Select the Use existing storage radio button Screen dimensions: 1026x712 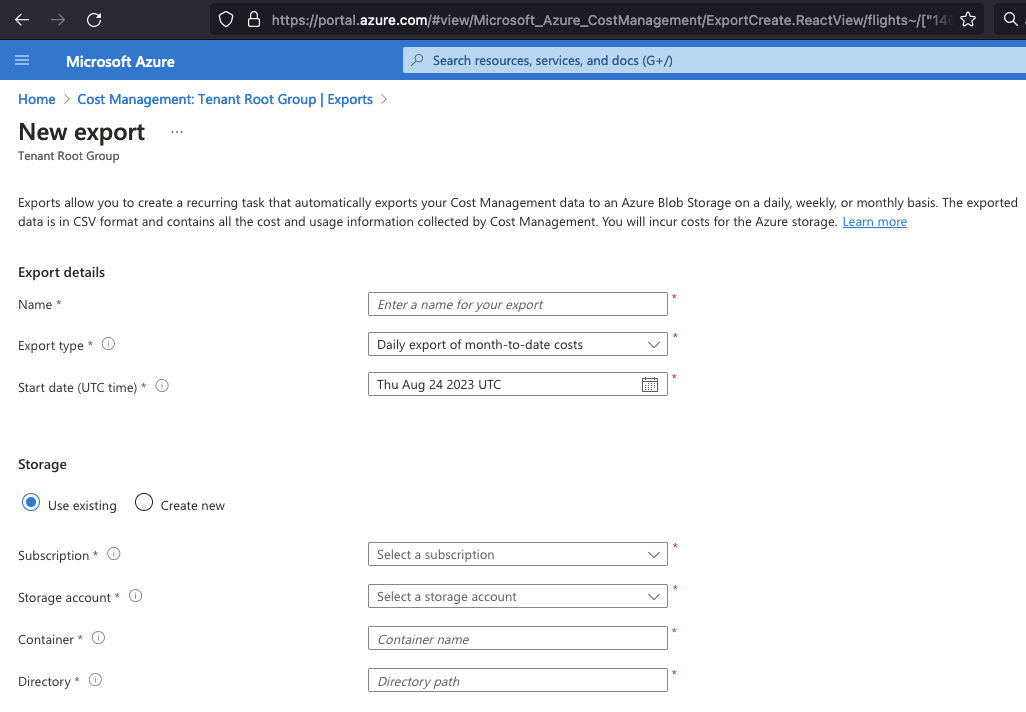pyautogui.click(x=31, y=502)
